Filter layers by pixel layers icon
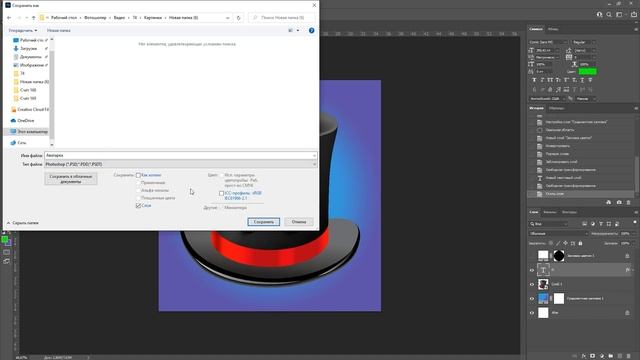Screen dimensions: 640x360 [584, 224]
